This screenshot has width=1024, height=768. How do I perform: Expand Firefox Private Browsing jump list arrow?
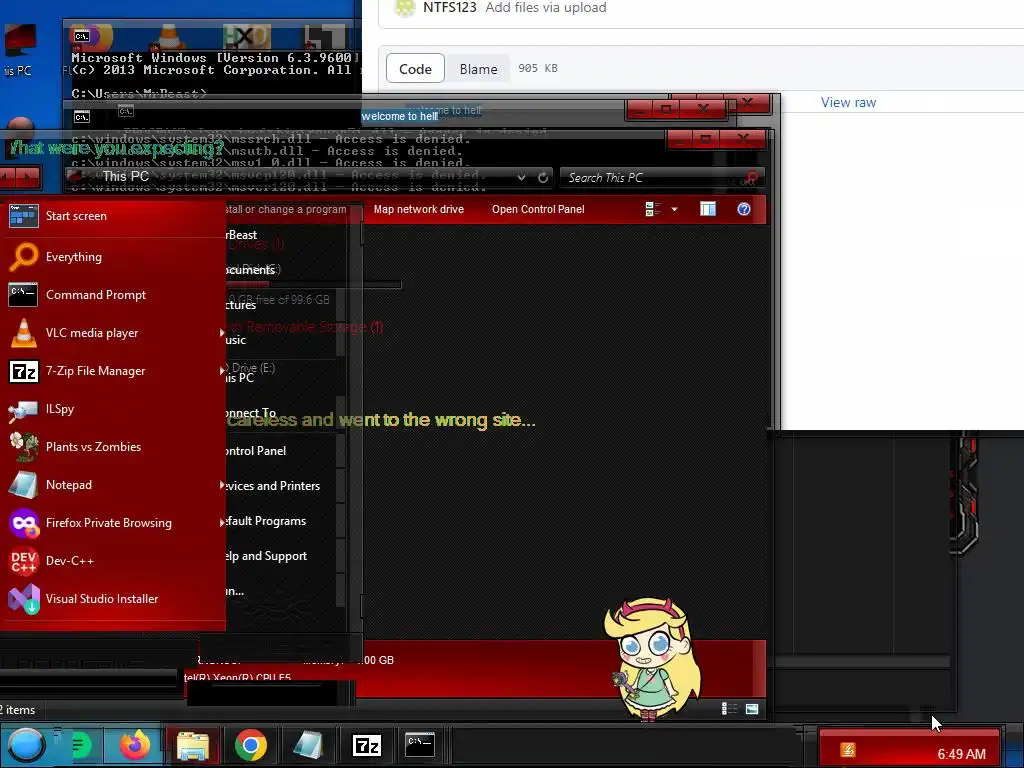pos(221,522)
